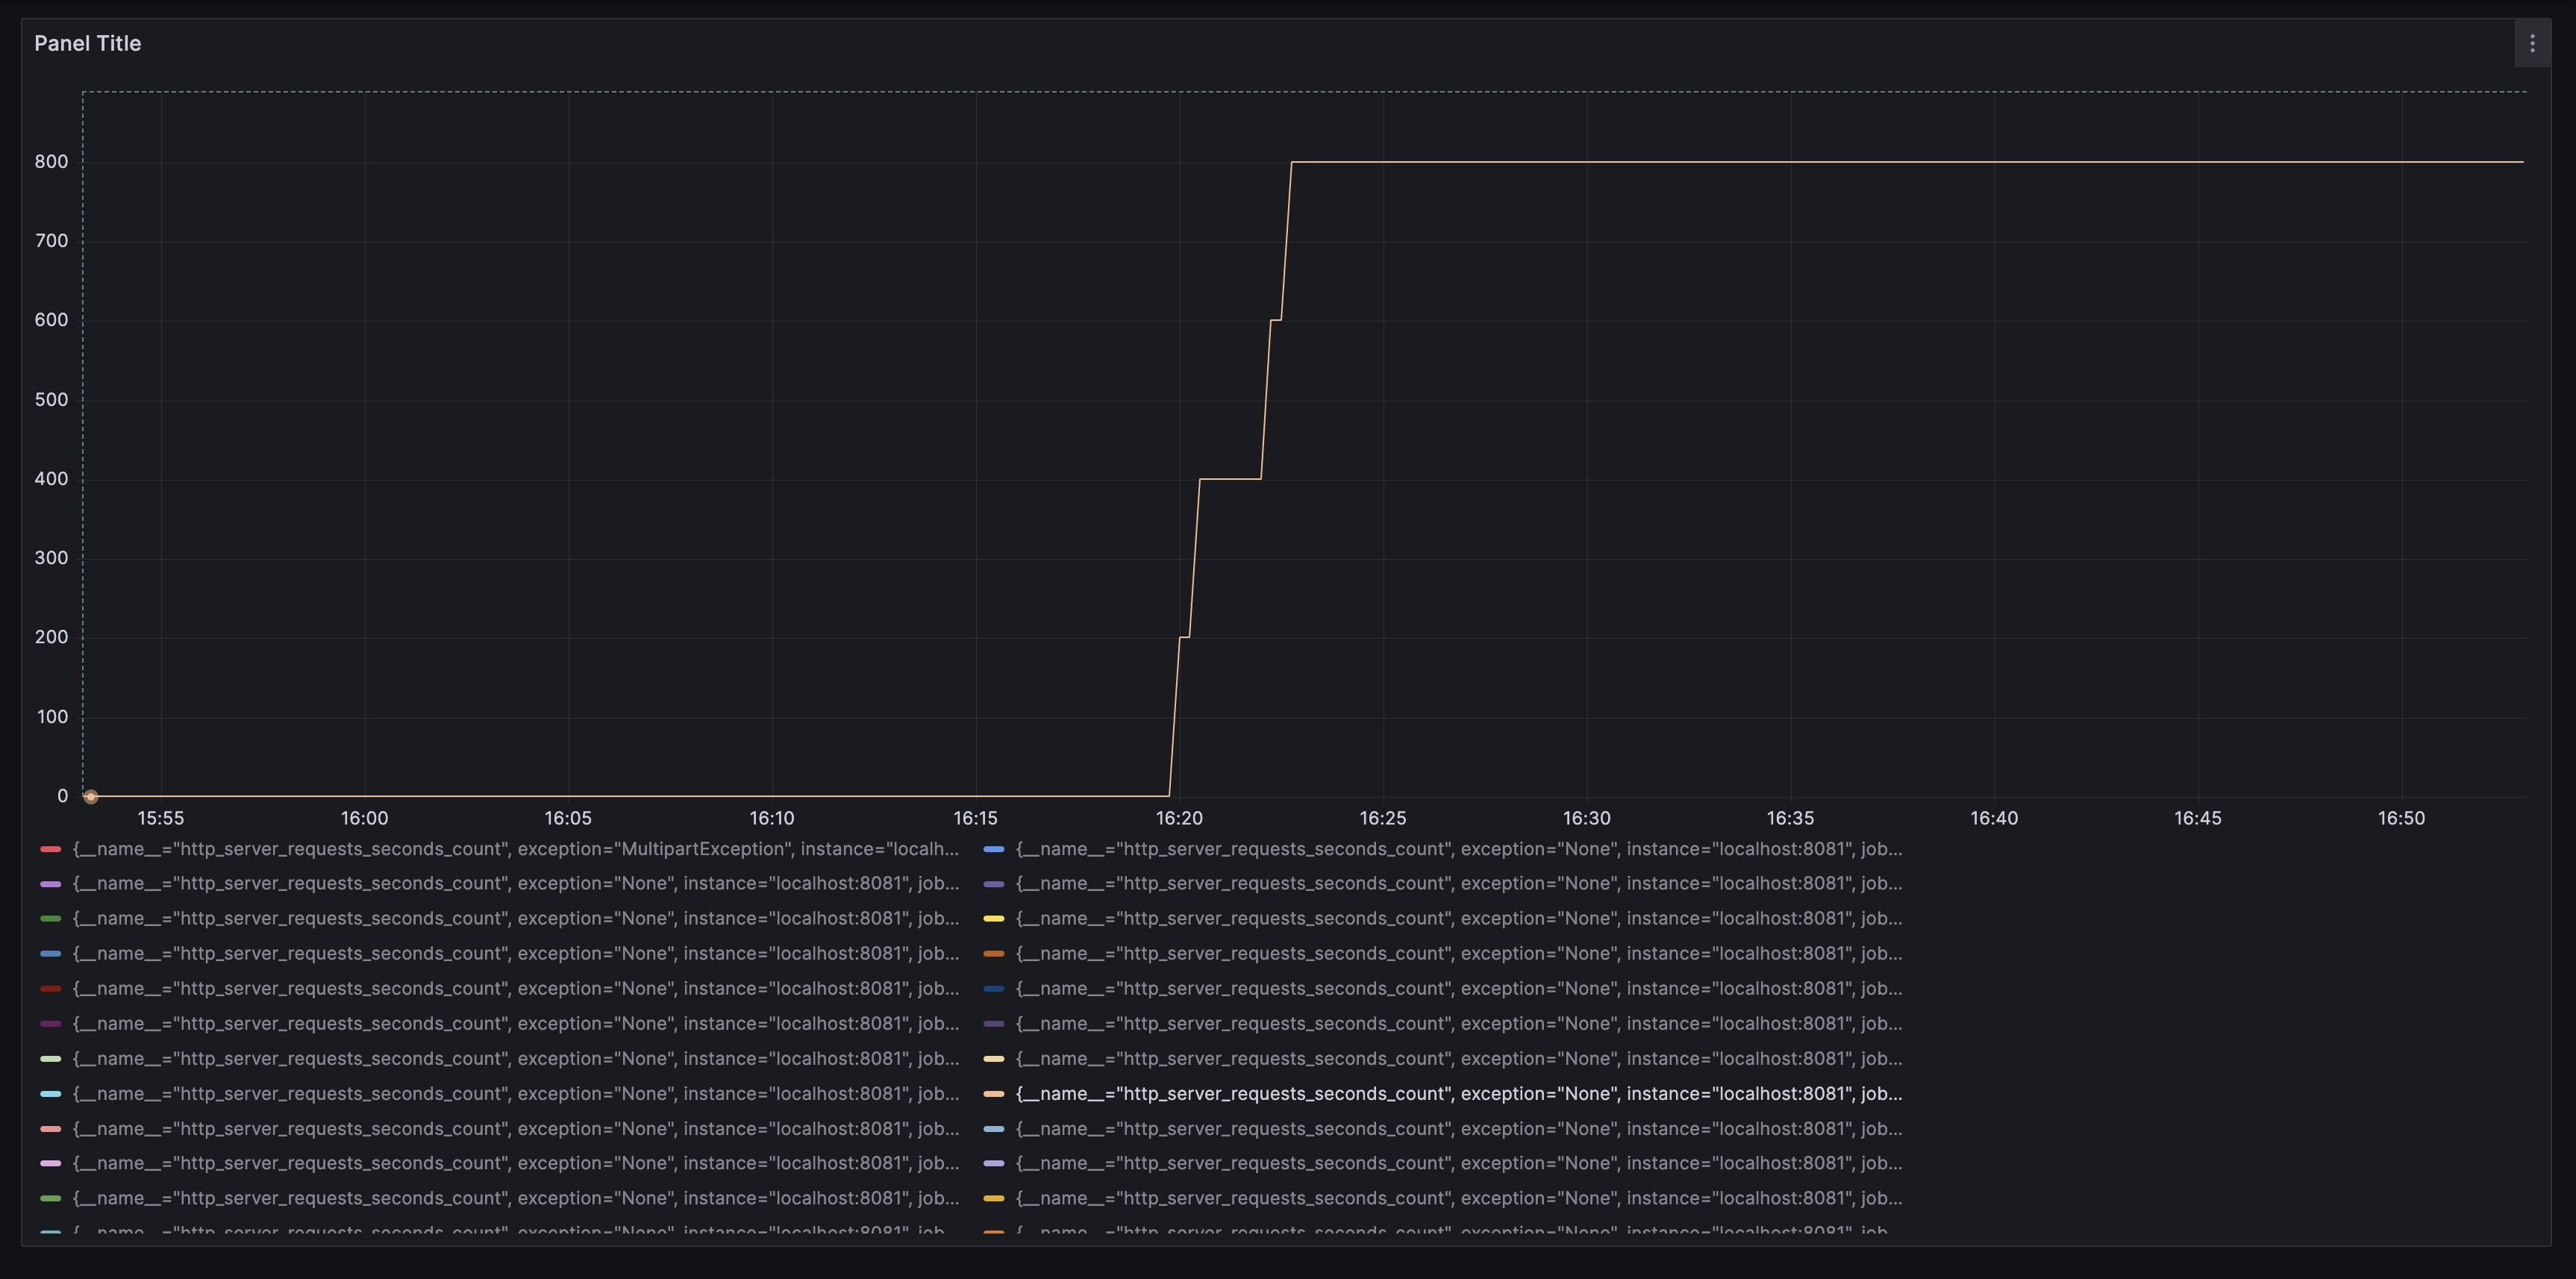Click the pale green legend color swatch
The height and width of the screenshot is (1279, 2576).
tap(51, 1059)
